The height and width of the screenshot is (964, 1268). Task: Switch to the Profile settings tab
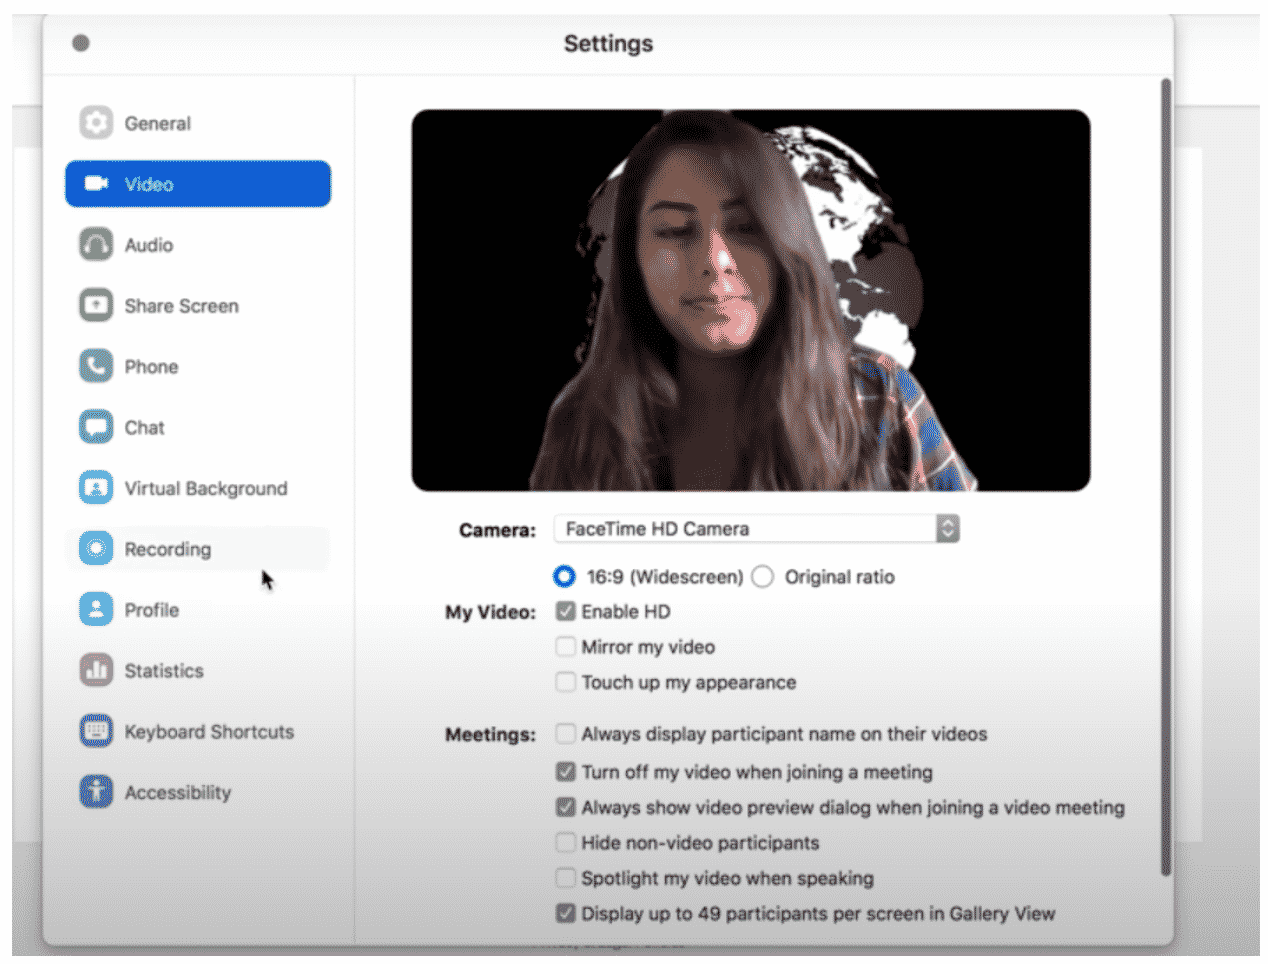click(x=151, y=610)
